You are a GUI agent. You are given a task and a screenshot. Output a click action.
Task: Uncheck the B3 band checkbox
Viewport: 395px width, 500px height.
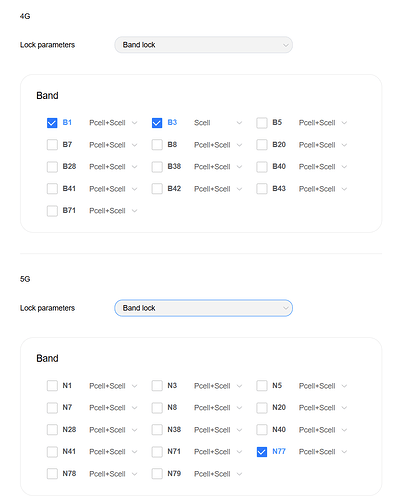(x=157, y=123)
